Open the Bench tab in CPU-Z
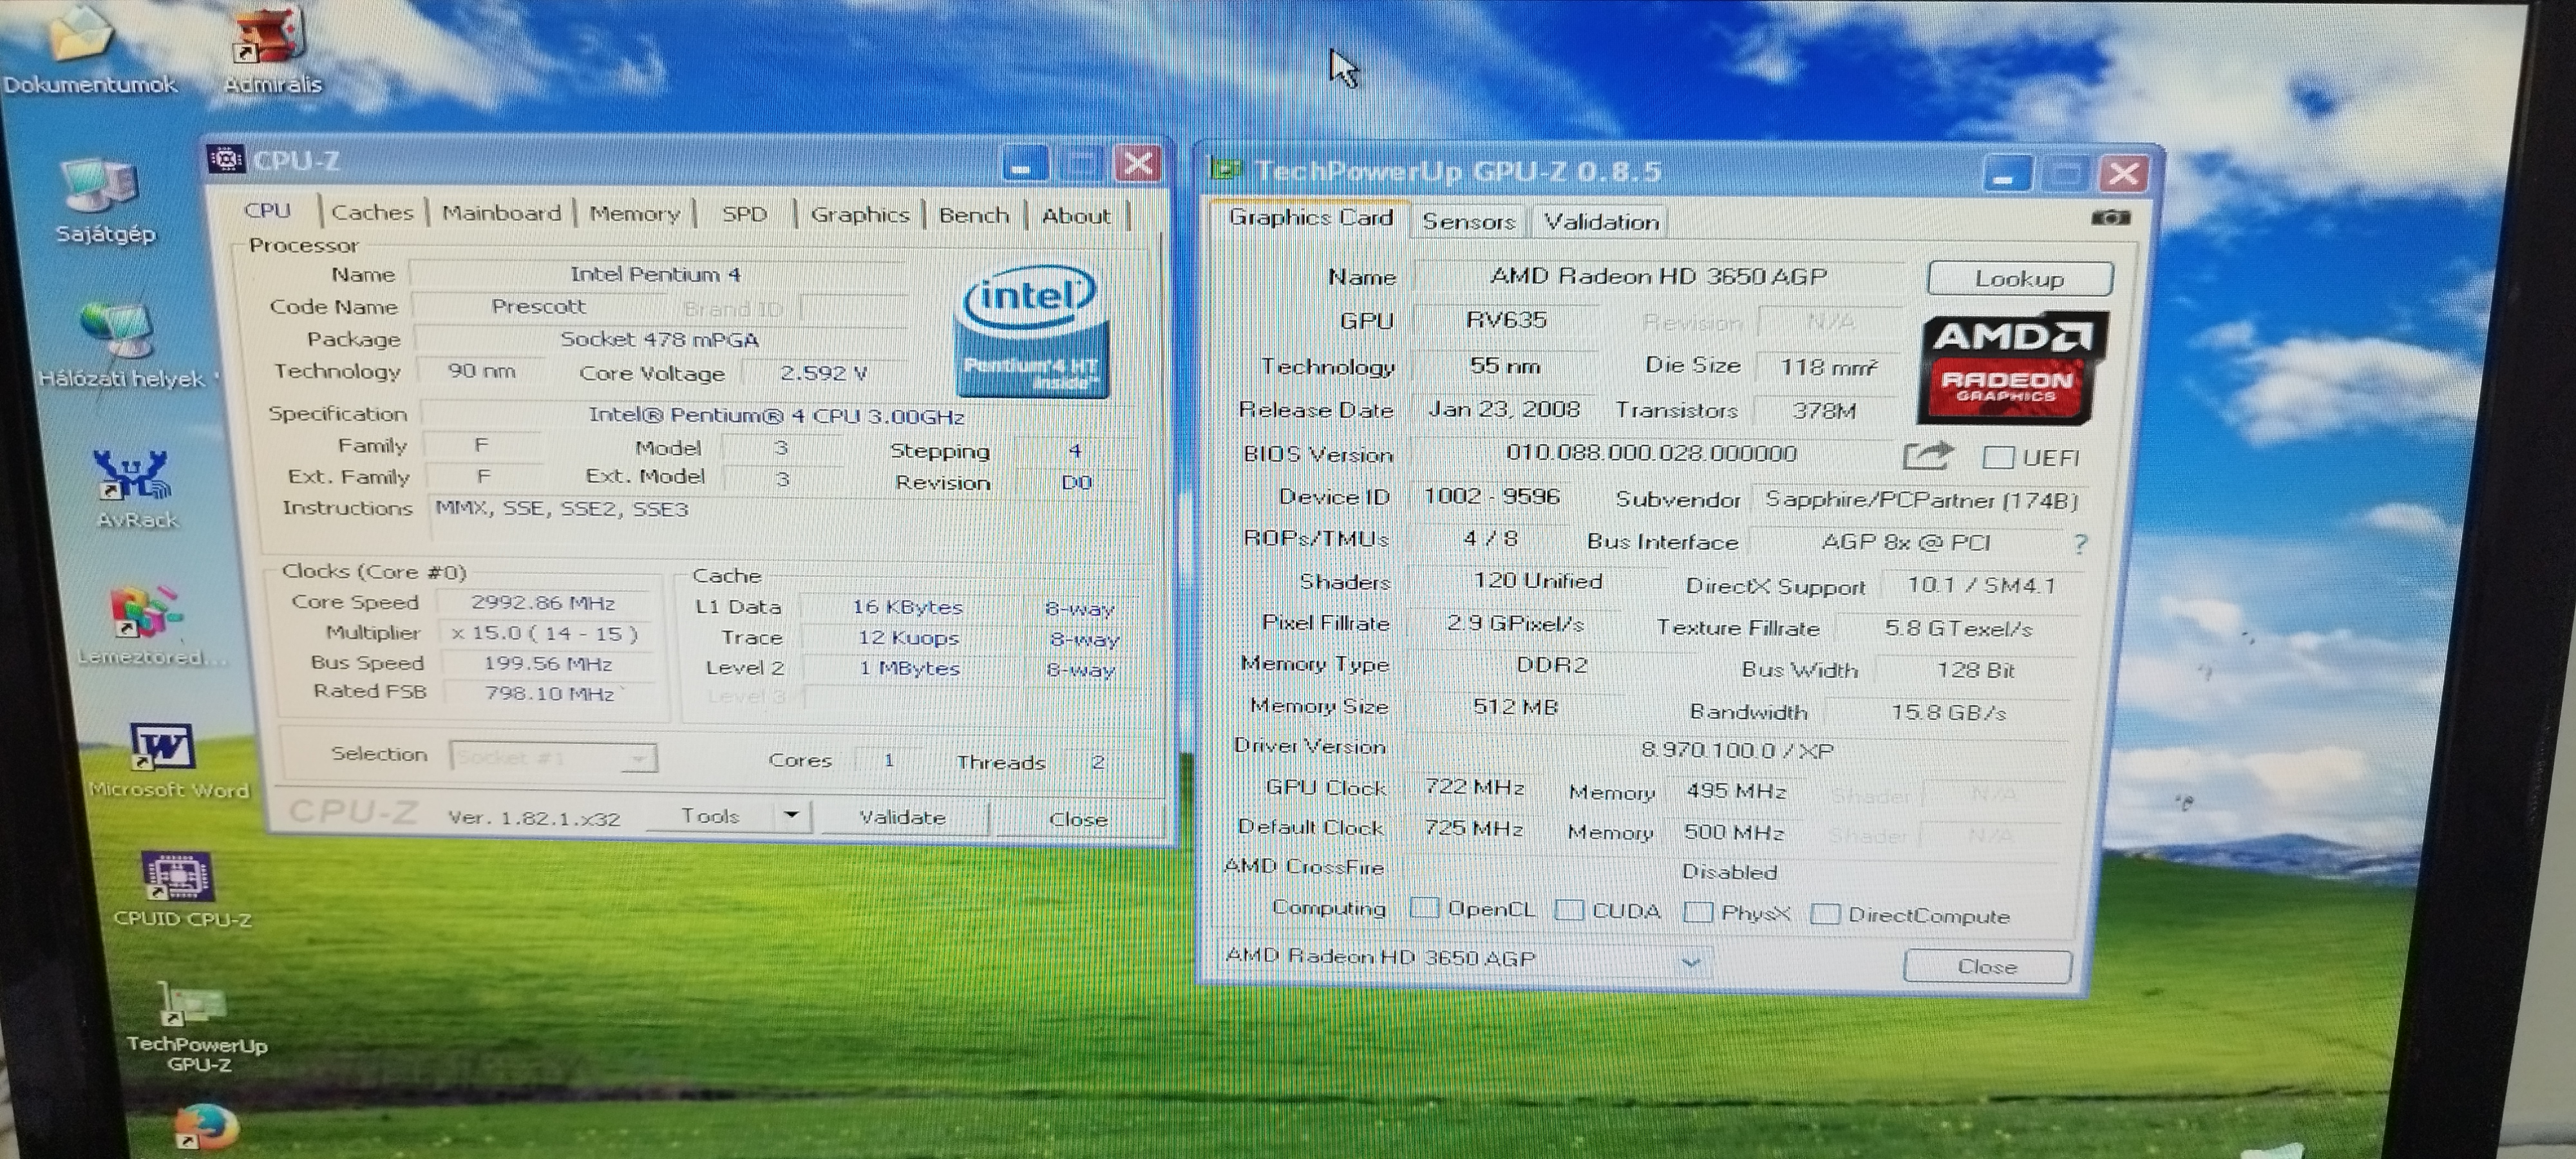The image size is (2576, 1159). 974,216
